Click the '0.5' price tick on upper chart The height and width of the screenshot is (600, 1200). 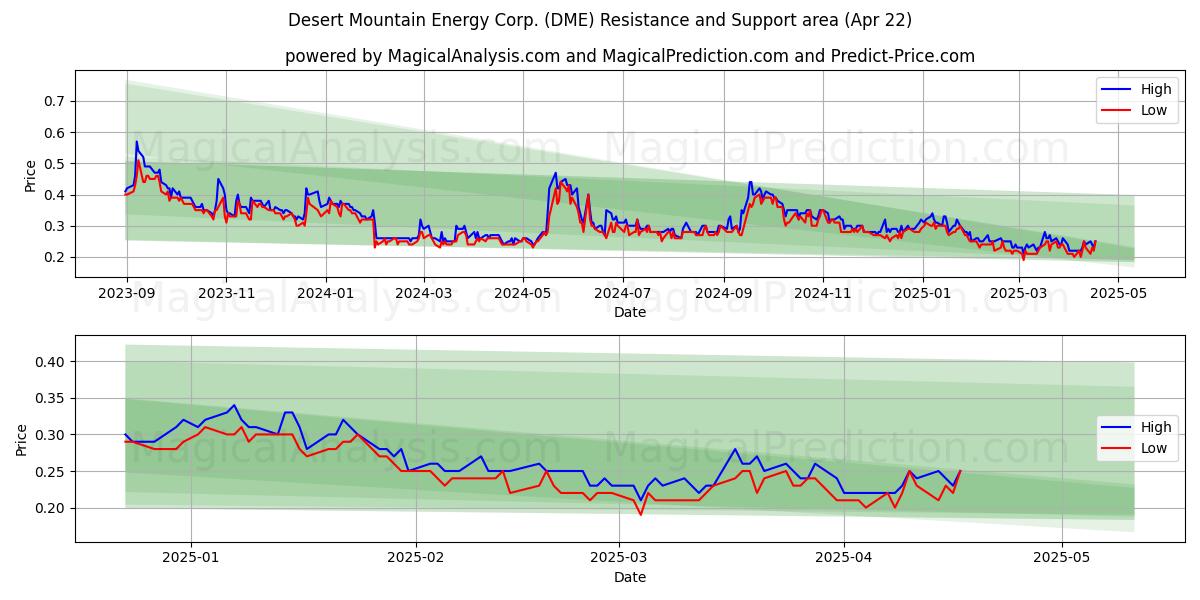coord(55,164)
